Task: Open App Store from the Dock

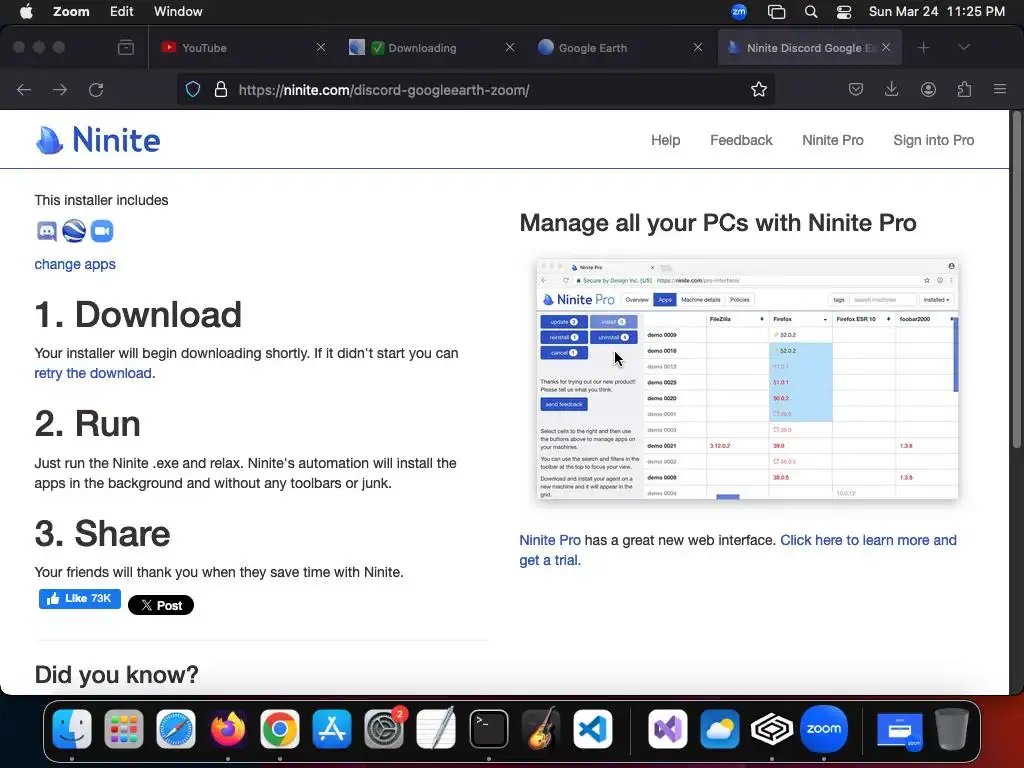Action: (x=332, y=729)
